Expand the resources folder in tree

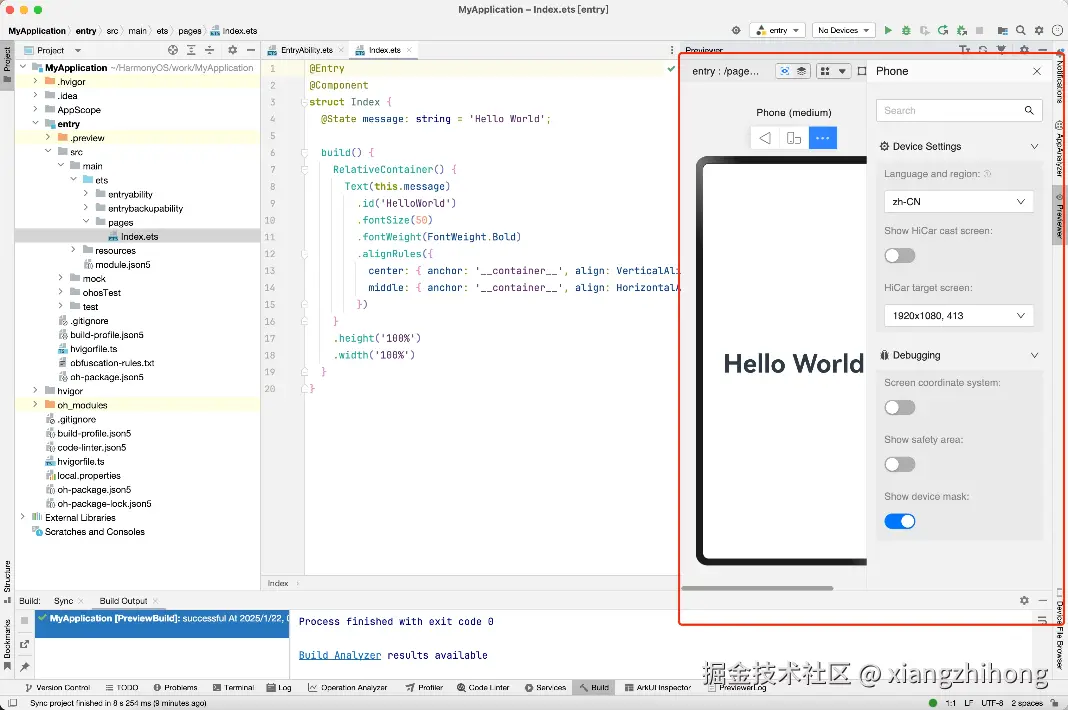click(73, 250)
